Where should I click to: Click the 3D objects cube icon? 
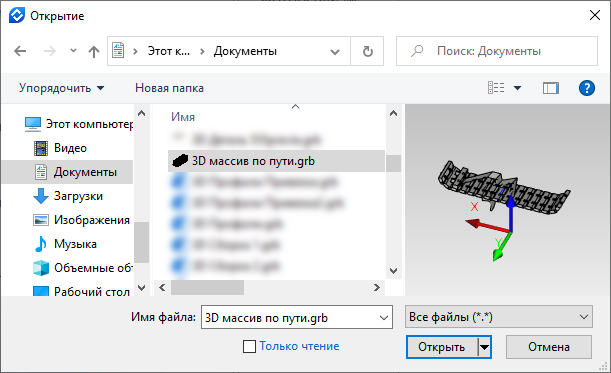click(x=41, y=268)
